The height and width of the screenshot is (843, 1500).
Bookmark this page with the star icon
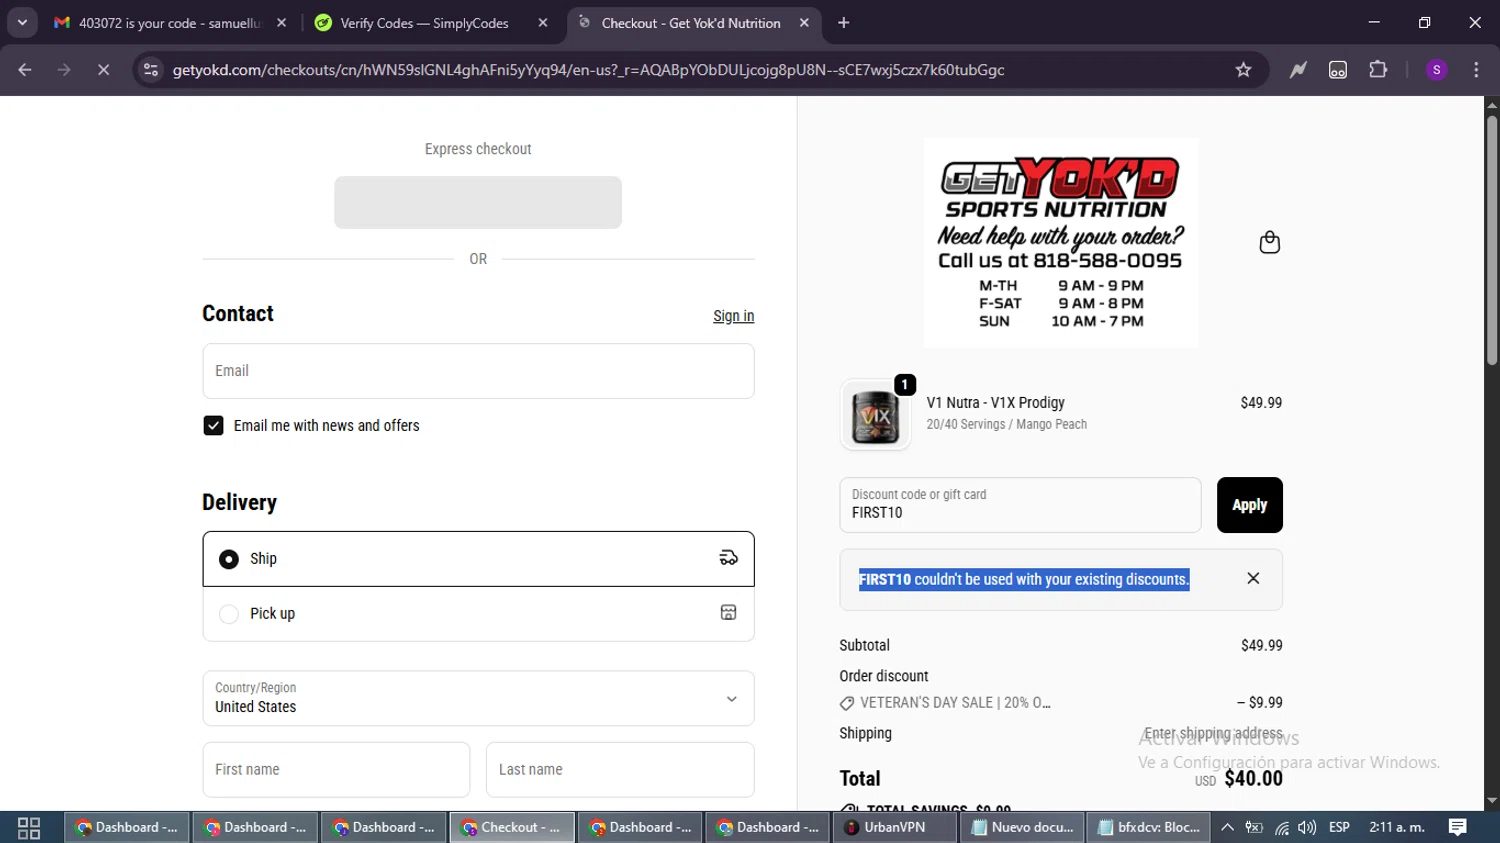pos(1243,70)
